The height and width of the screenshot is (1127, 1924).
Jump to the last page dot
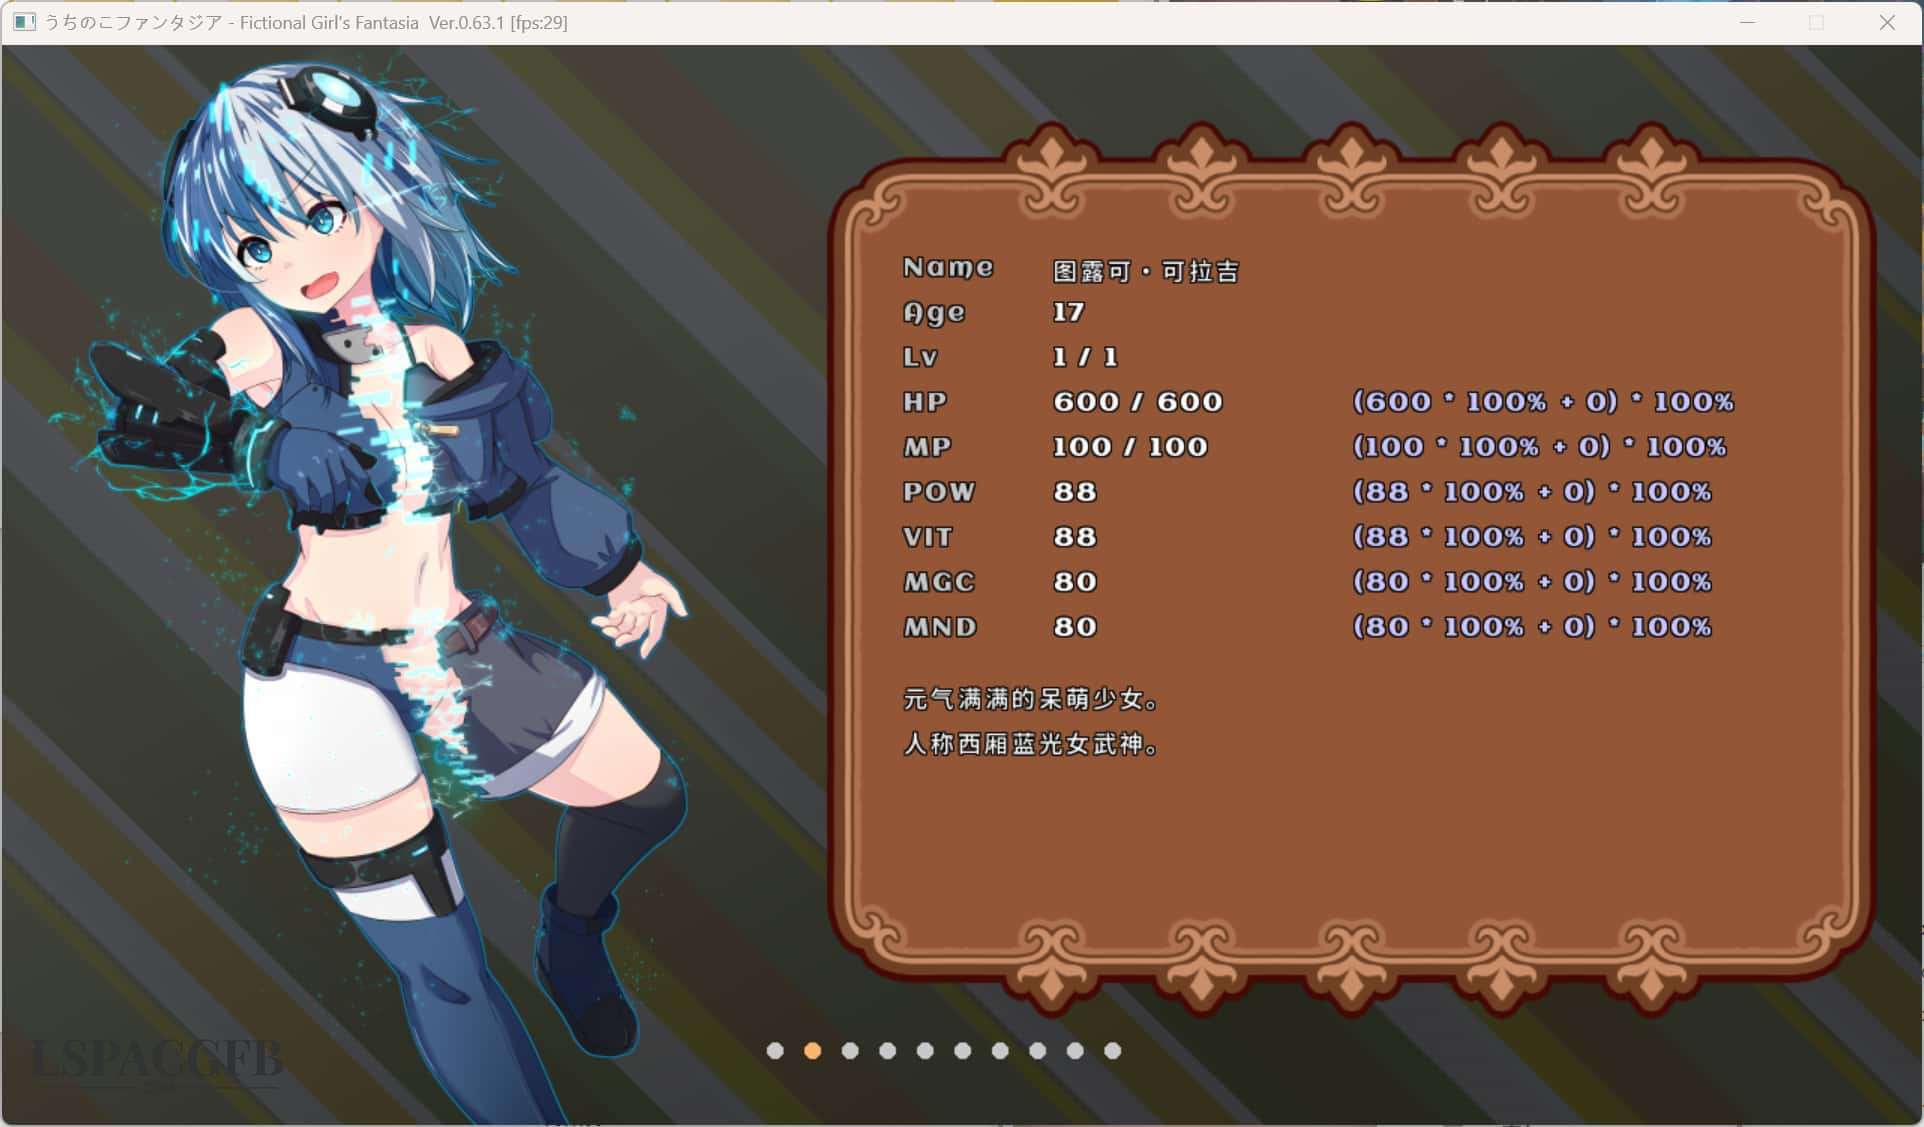(x=1112, y=1051)
